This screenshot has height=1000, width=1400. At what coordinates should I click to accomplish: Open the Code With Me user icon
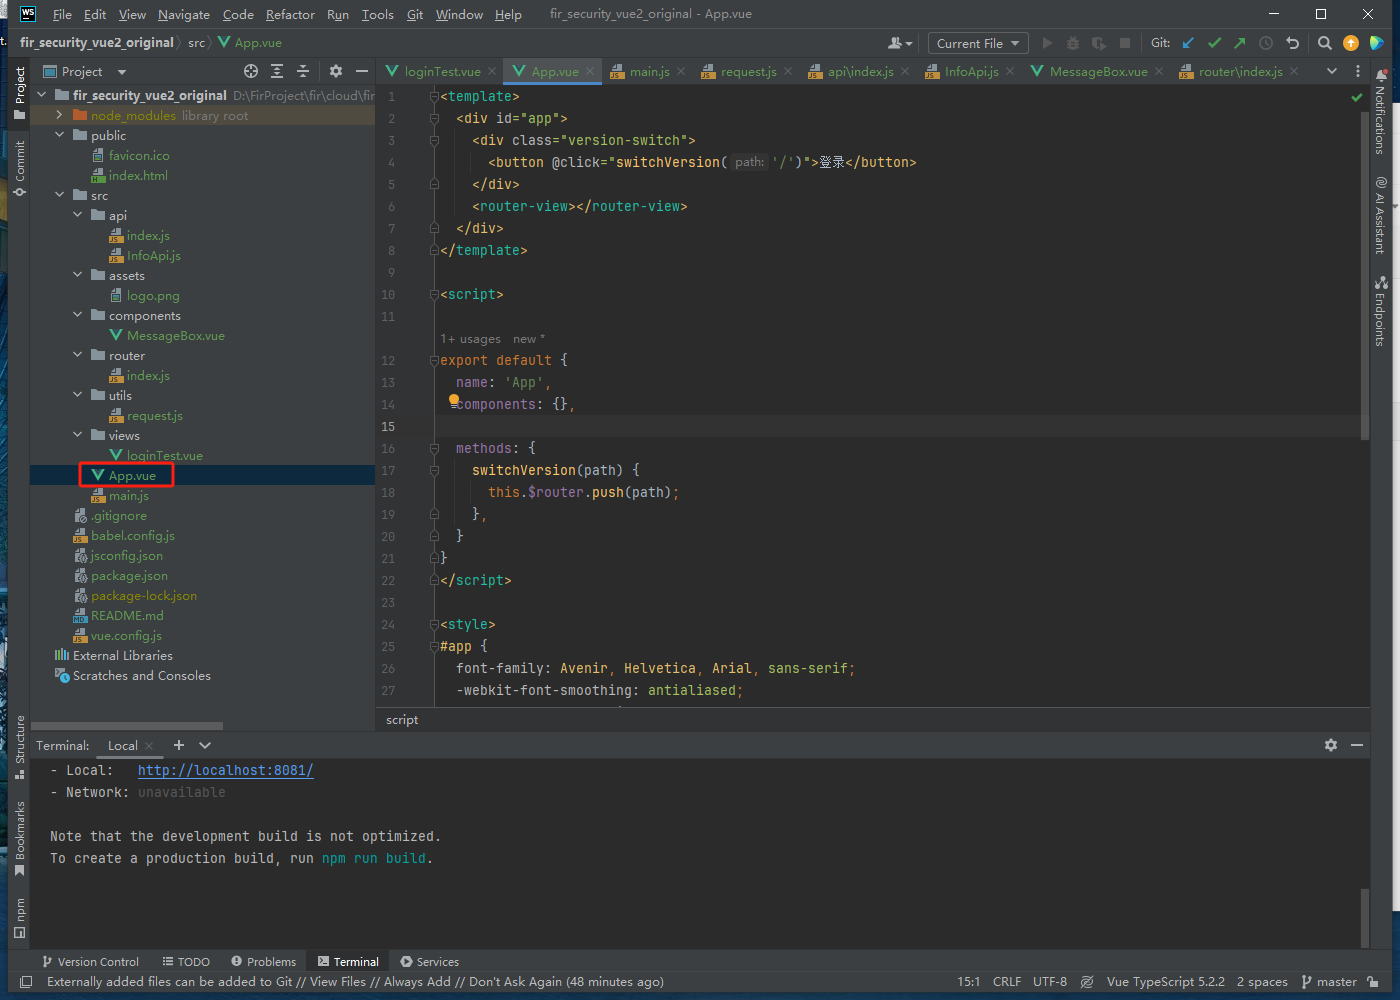tap(900, 43)
